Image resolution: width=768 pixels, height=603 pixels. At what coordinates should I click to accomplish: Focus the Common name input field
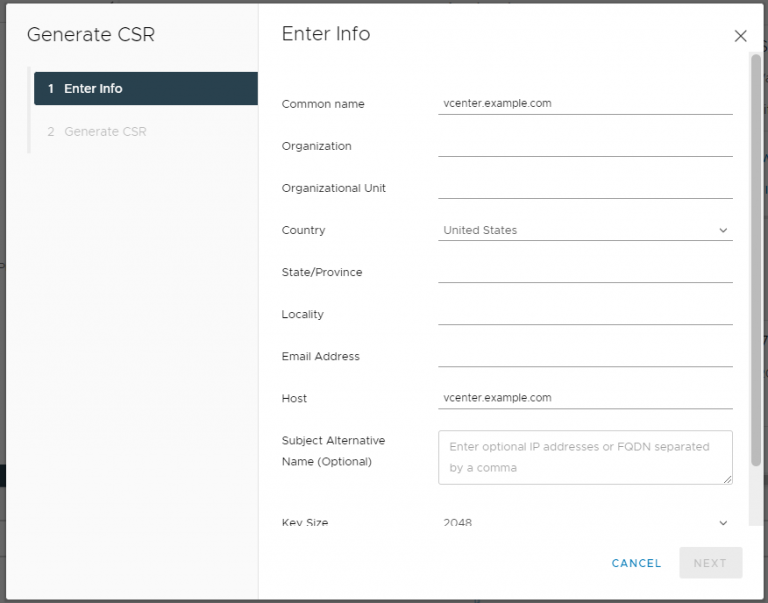(584, 103)
